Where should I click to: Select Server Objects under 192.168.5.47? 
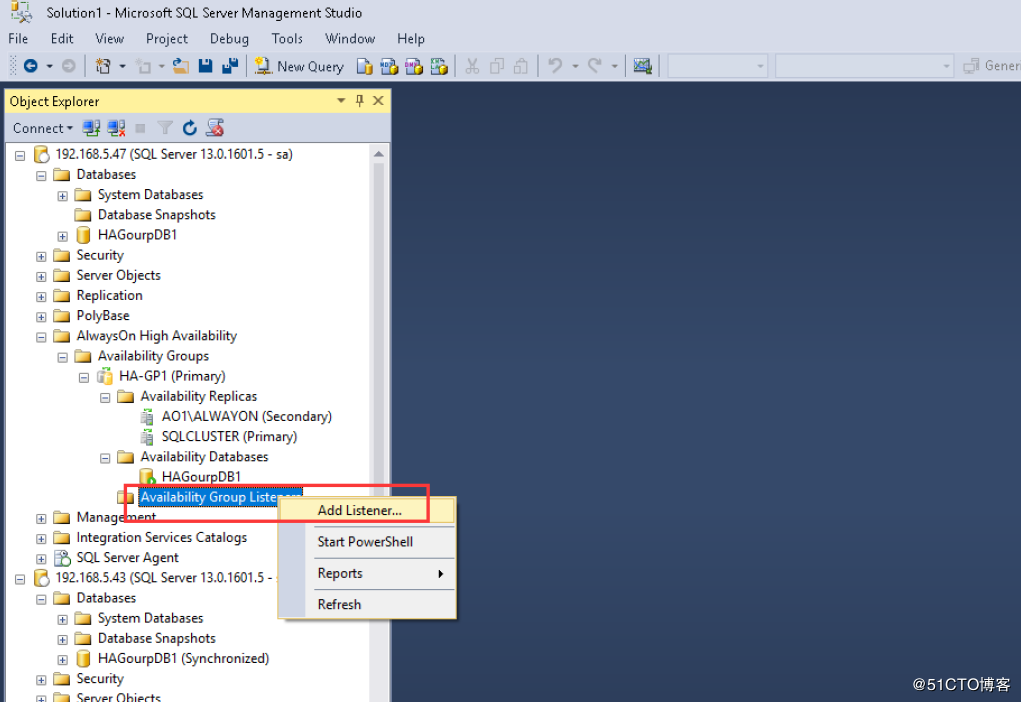tap(119, 275)
